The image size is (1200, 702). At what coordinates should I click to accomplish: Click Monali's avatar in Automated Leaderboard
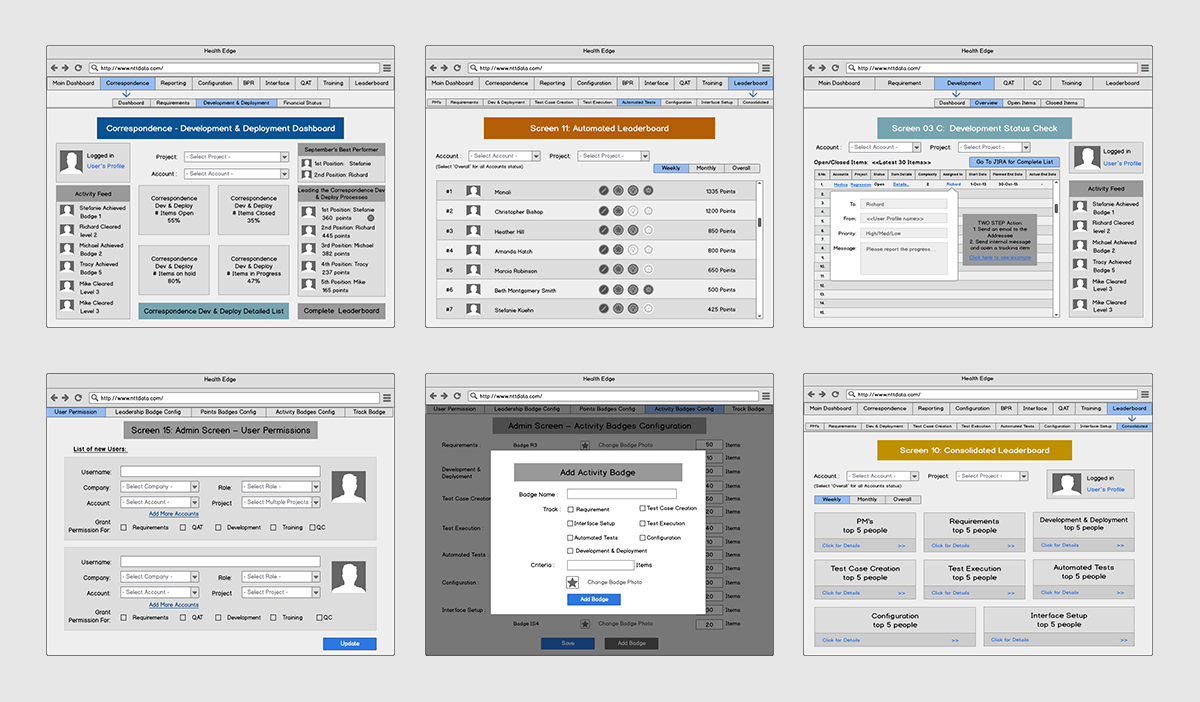473,191
